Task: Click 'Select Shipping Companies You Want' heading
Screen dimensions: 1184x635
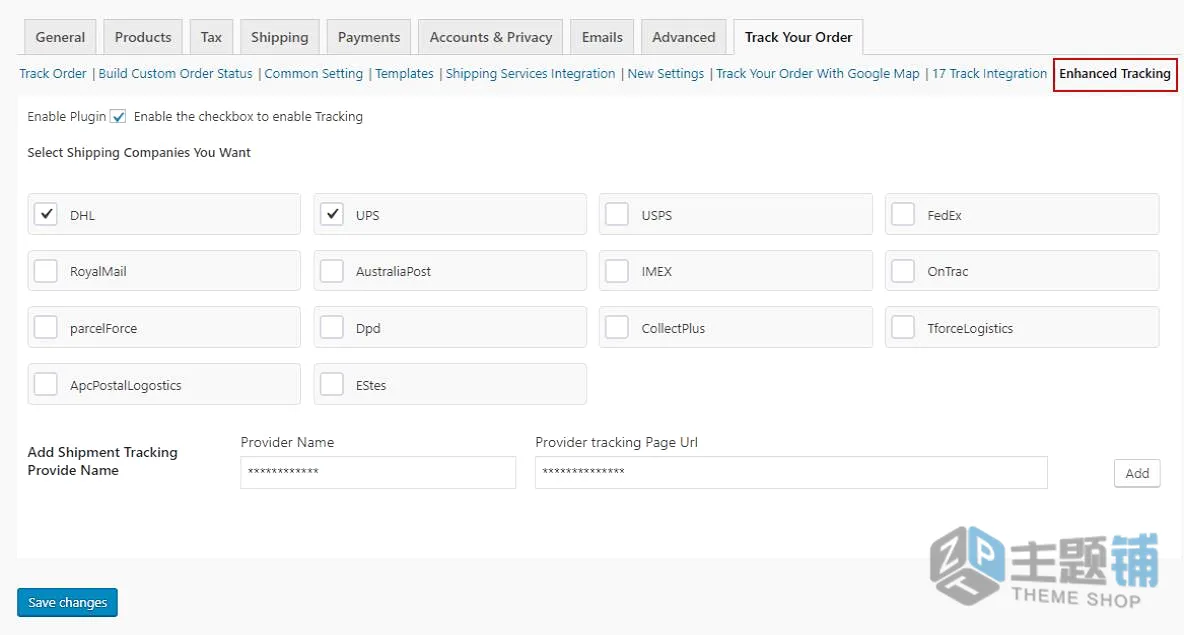Action: pos(139,153)
